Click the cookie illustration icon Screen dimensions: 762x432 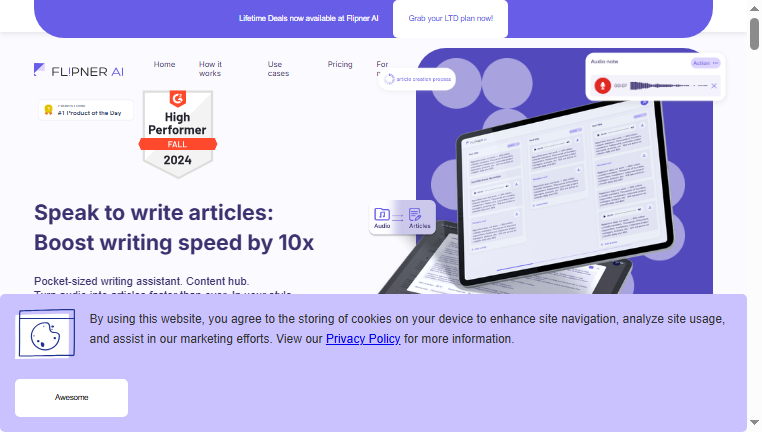pos(45,334)
